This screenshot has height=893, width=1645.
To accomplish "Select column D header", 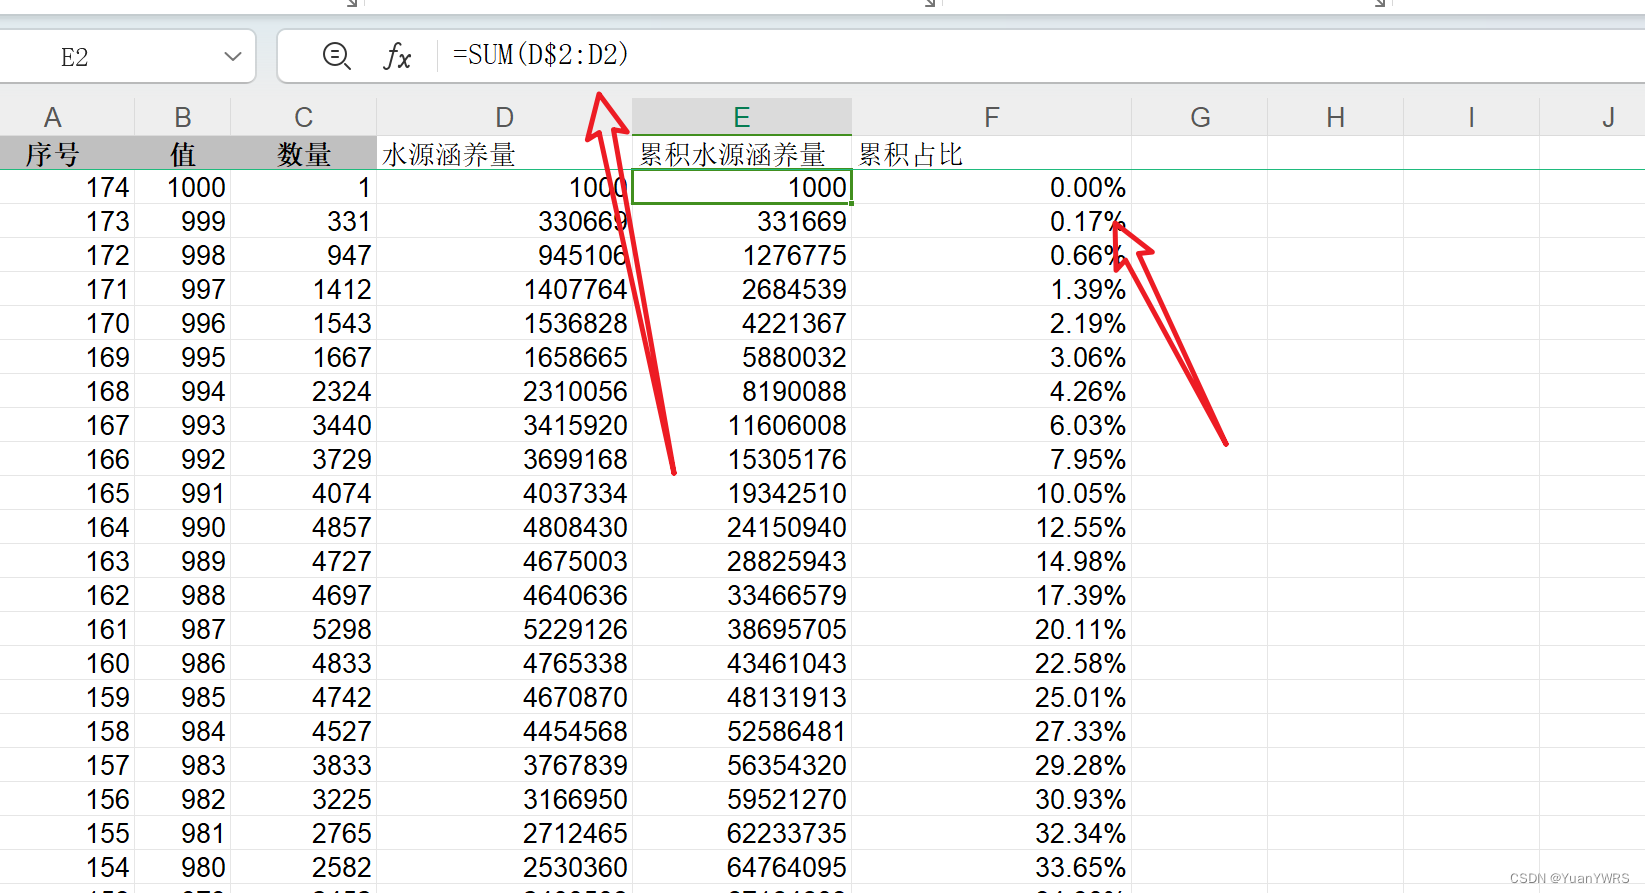I will [505, 118].
